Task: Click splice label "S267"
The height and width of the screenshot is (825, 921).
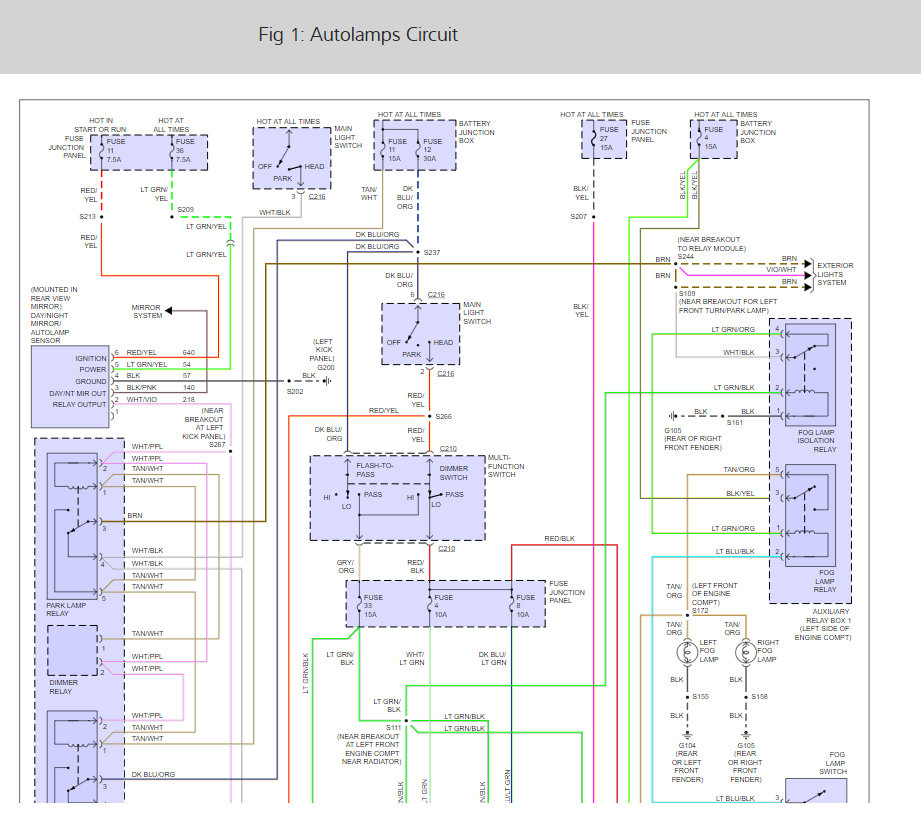Action: click(217, 445)
